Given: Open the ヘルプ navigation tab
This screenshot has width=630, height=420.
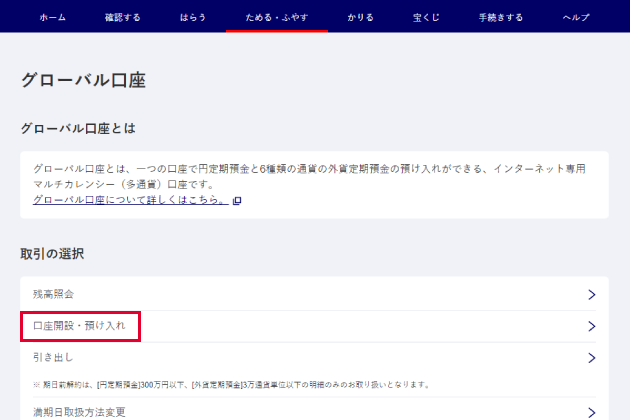Looking at the screenshot, I should click(x=576, y=17).
